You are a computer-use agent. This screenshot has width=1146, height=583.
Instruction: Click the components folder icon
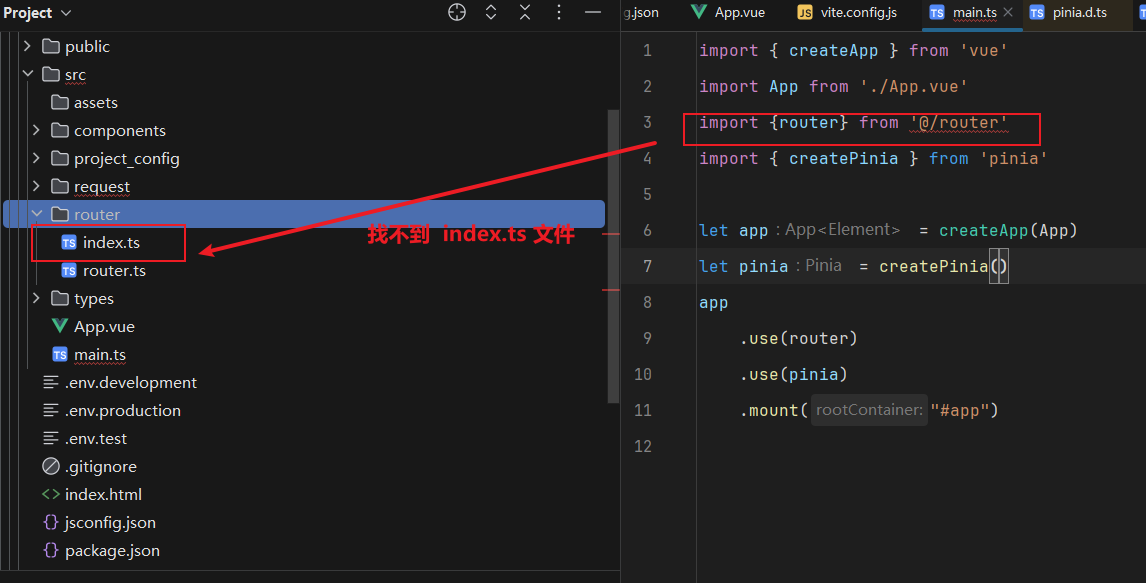click(60, 130)
